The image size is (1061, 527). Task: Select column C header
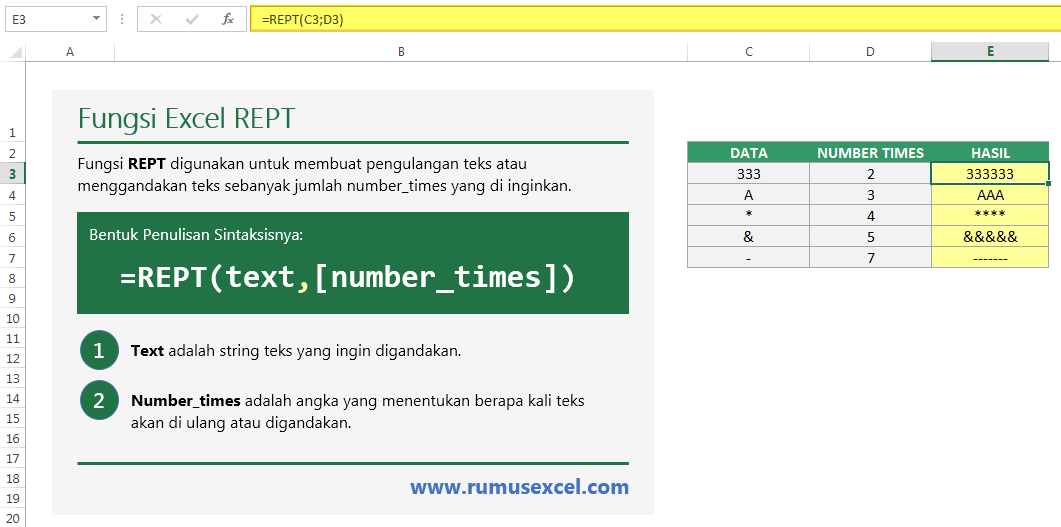click(x=748, y=52)
